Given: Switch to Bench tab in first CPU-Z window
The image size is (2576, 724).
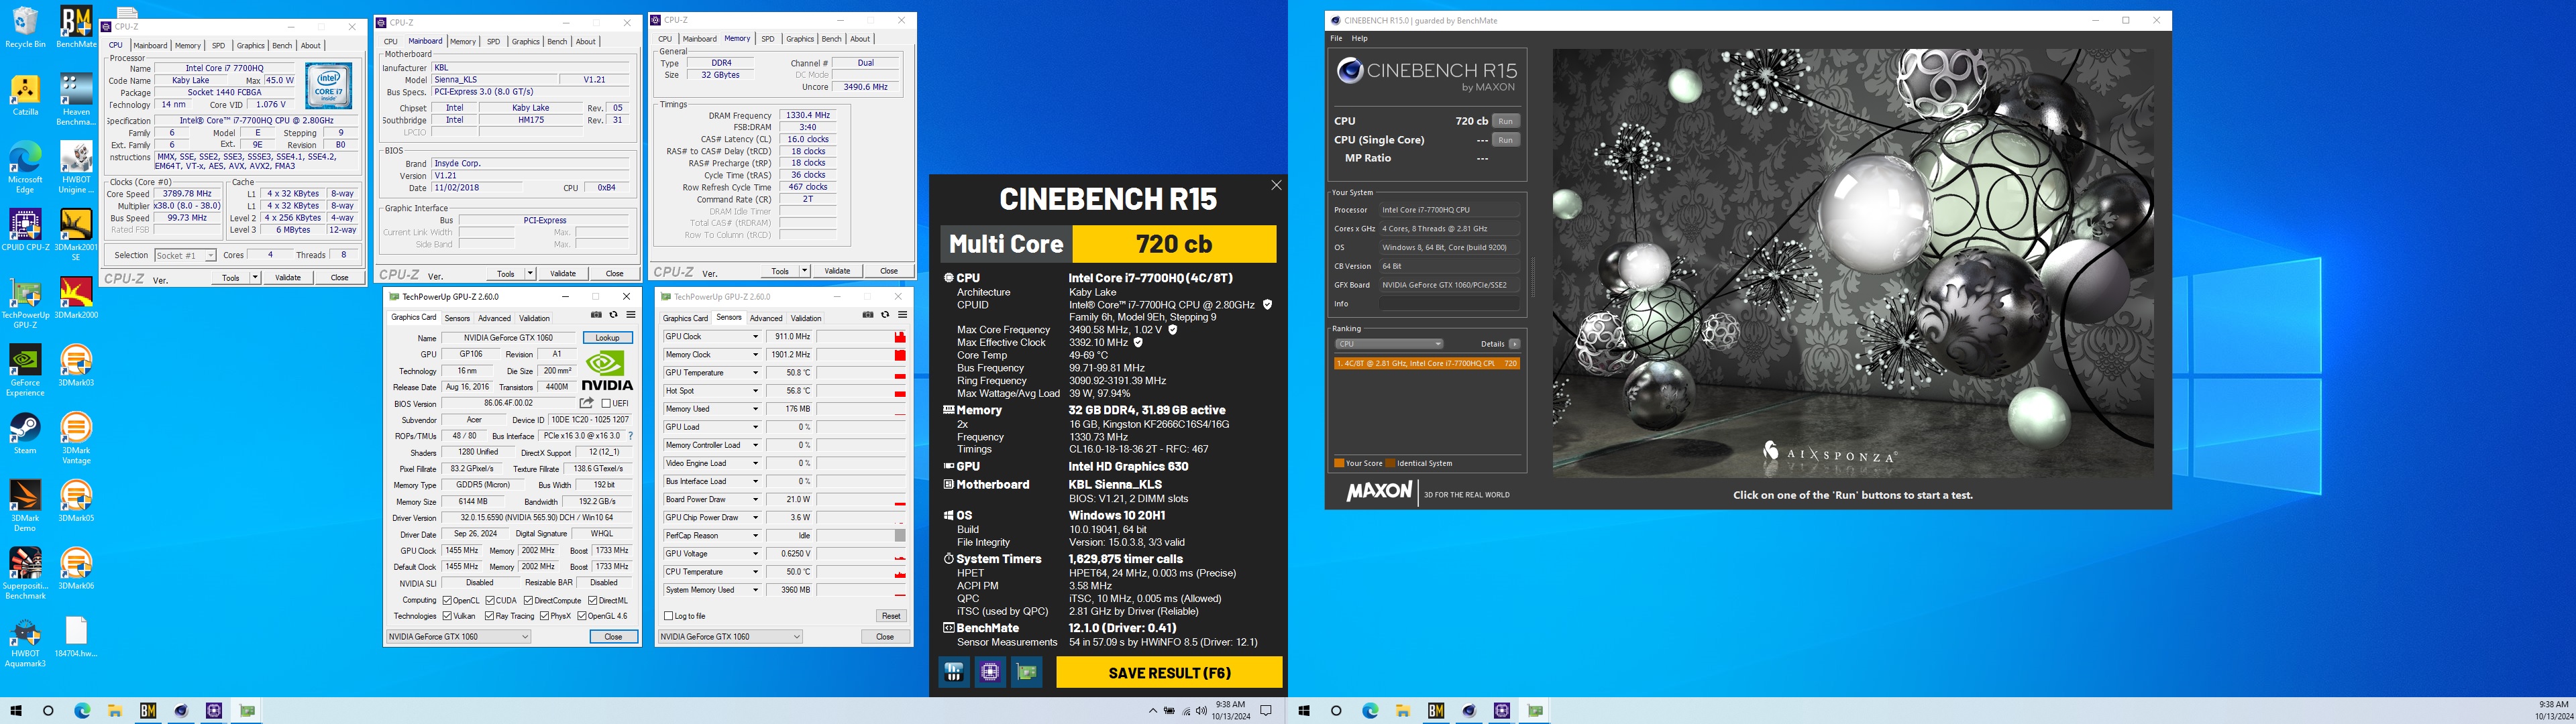Looking at the screenshot, I should pyautogui.click(x=282, y=45).
